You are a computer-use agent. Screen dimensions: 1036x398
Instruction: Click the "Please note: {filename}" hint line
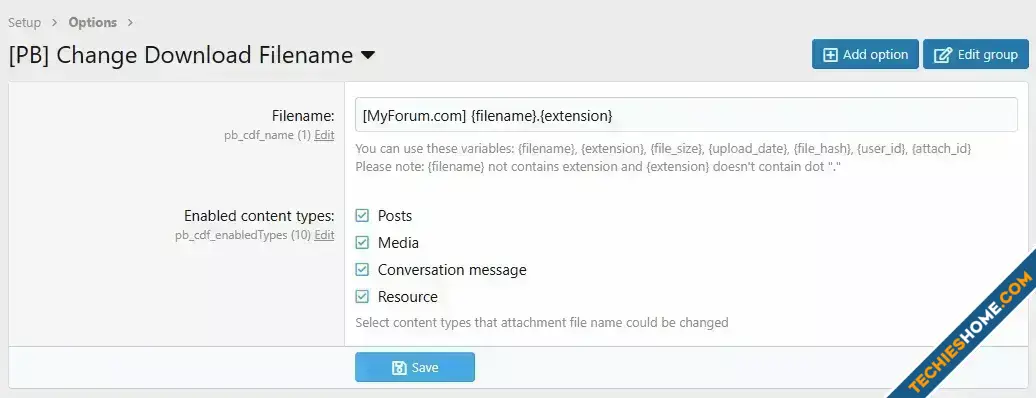(x=597, y=167)
